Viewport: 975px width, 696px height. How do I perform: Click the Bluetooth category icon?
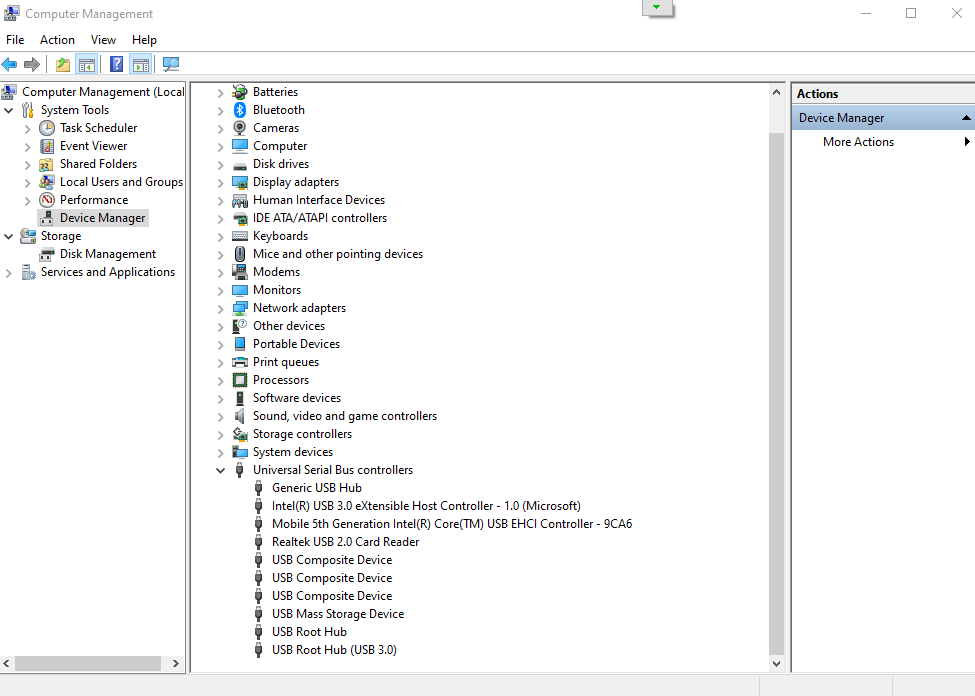240,110
